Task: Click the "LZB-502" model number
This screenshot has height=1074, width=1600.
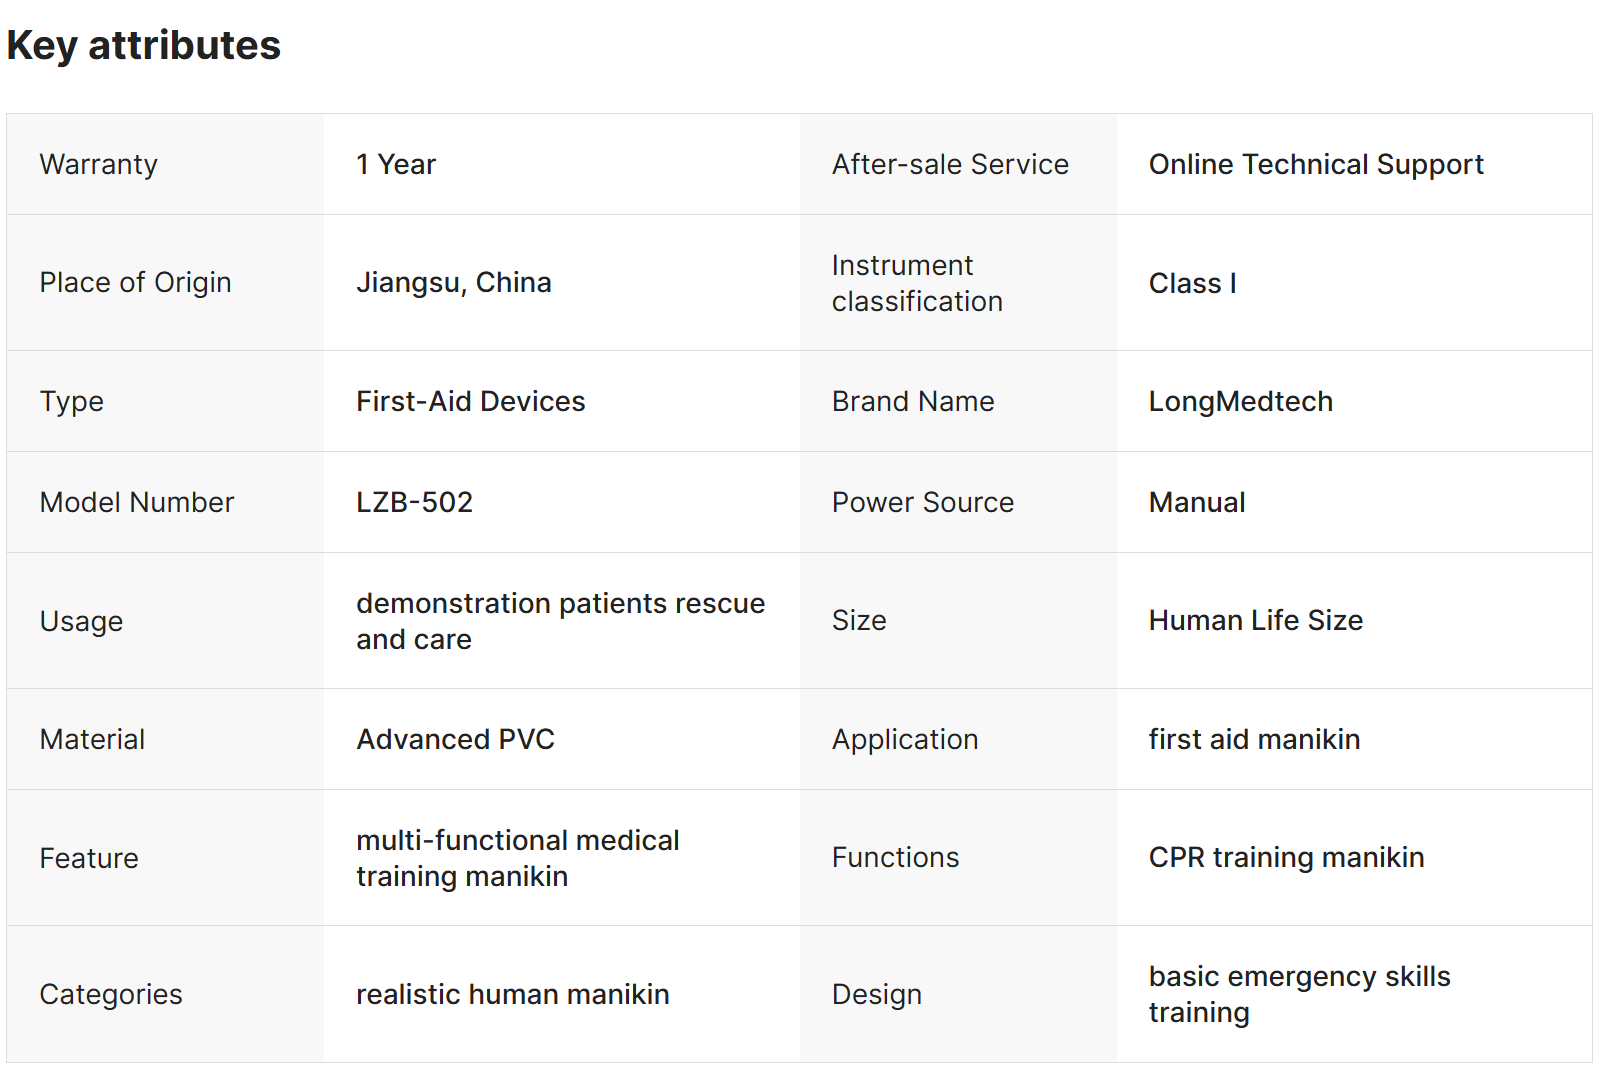Action: tap(414, 502)
